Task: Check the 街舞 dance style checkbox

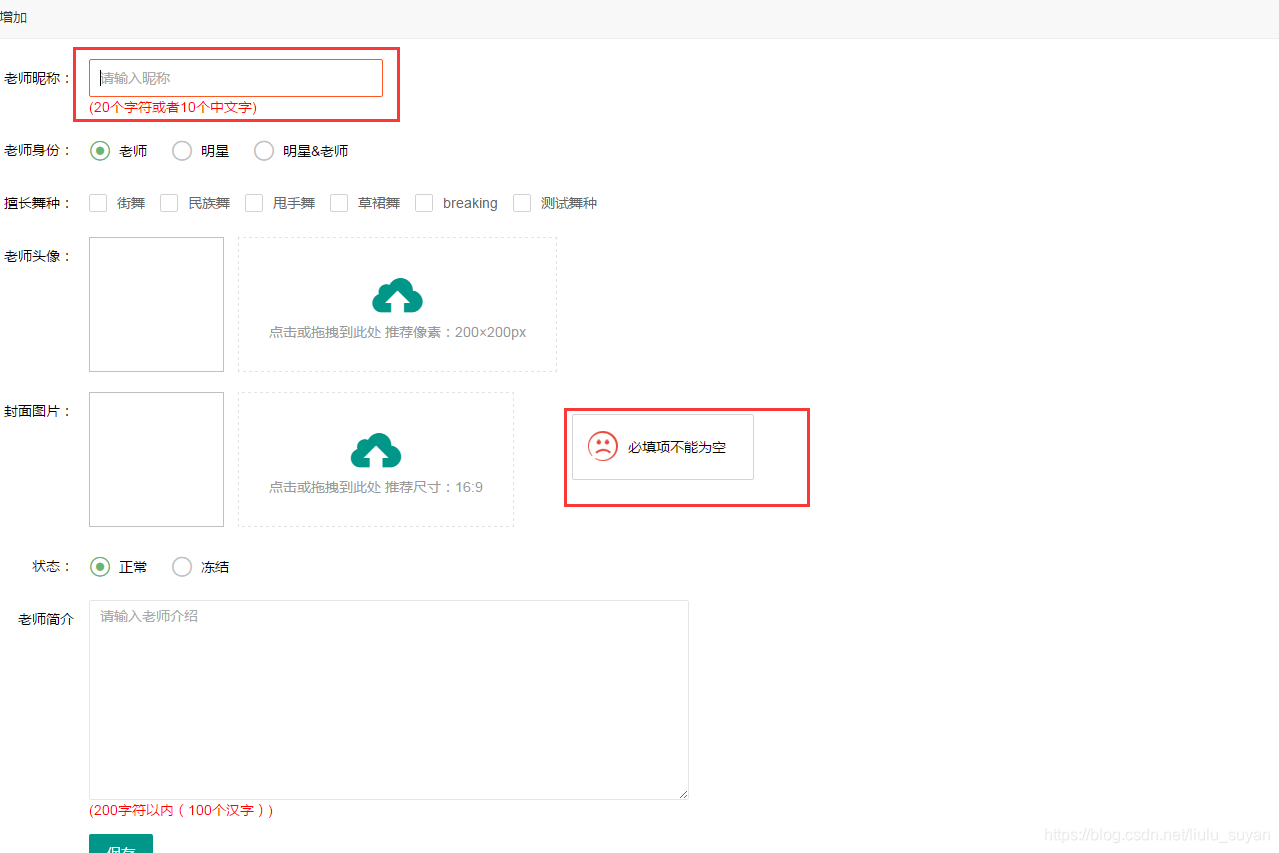Action: (97, 202)
